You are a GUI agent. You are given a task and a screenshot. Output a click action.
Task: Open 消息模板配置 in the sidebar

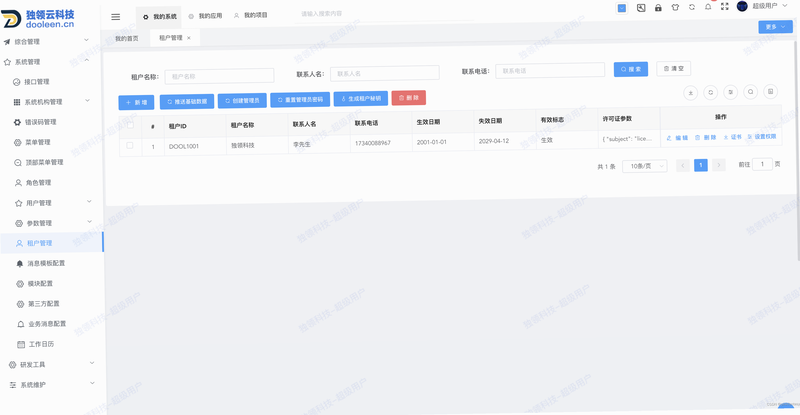[46, 263]
